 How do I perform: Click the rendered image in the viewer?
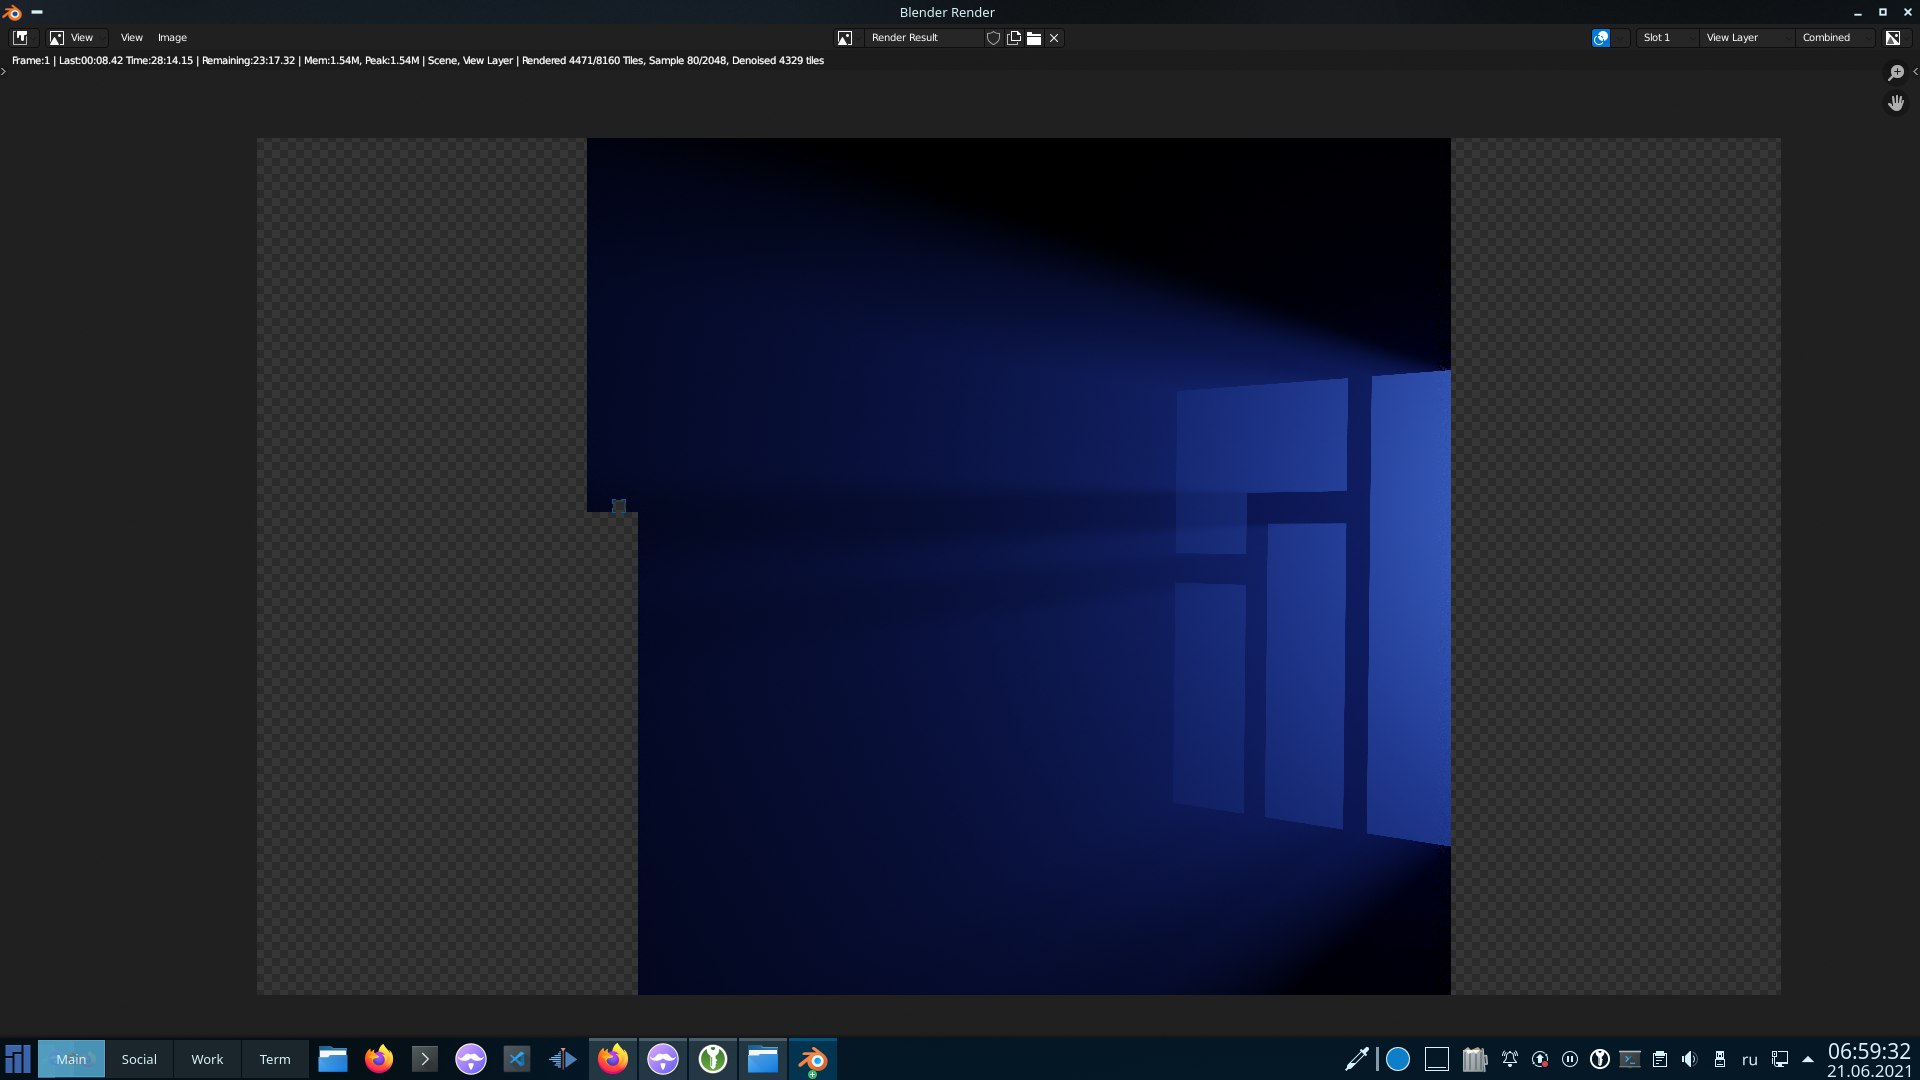click(1018, 566)
